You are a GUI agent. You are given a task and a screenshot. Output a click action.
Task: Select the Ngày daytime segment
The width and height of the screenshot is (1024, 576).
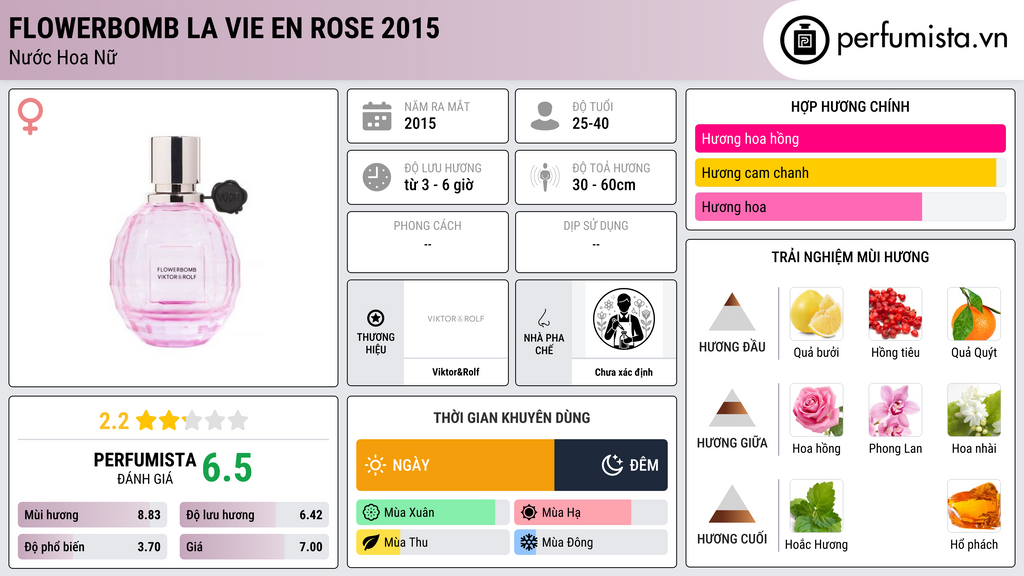[x=455, y=465]
